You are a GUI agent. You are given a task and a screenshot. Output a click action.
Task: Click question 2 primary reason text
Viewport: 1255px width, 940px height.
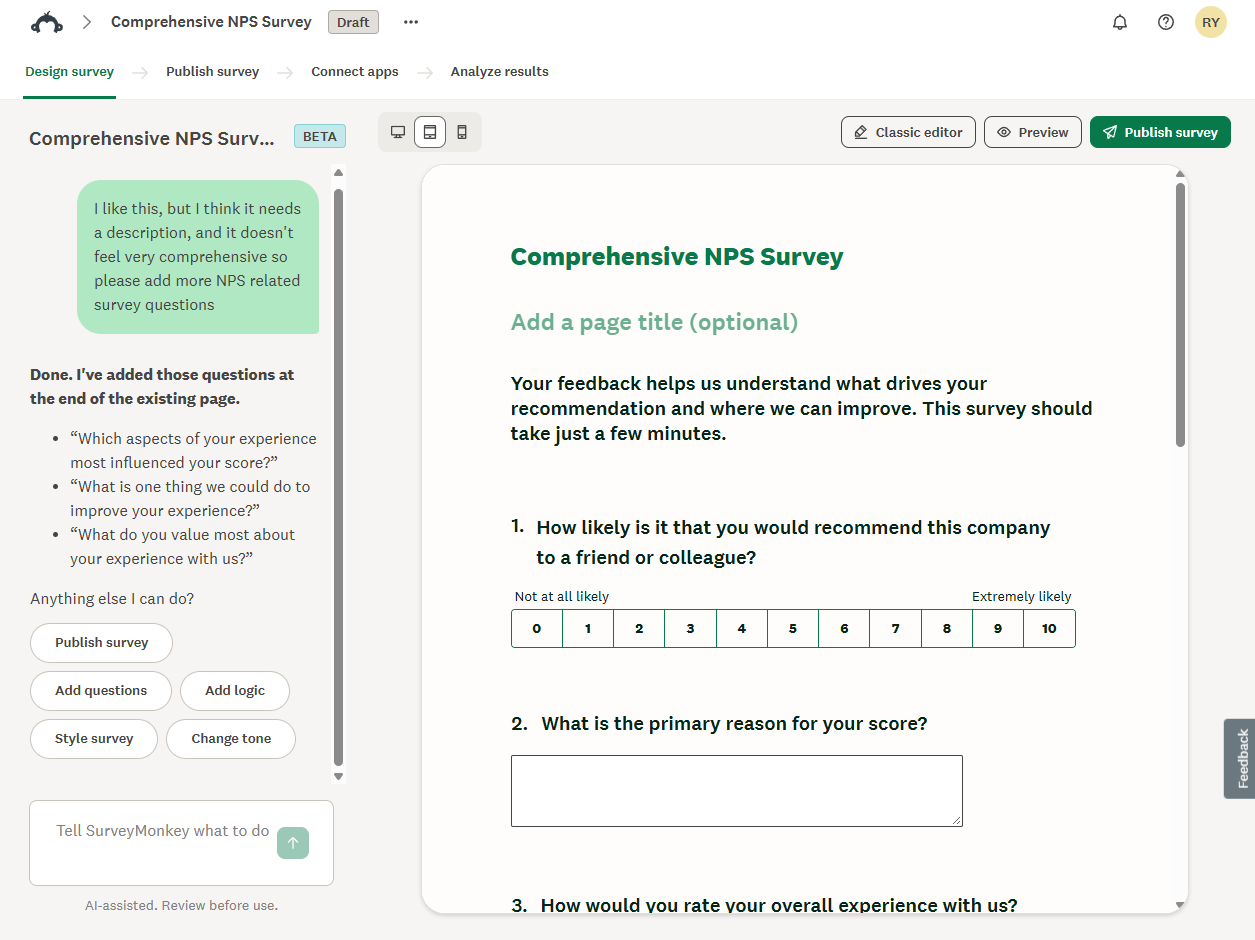(734, 723)
